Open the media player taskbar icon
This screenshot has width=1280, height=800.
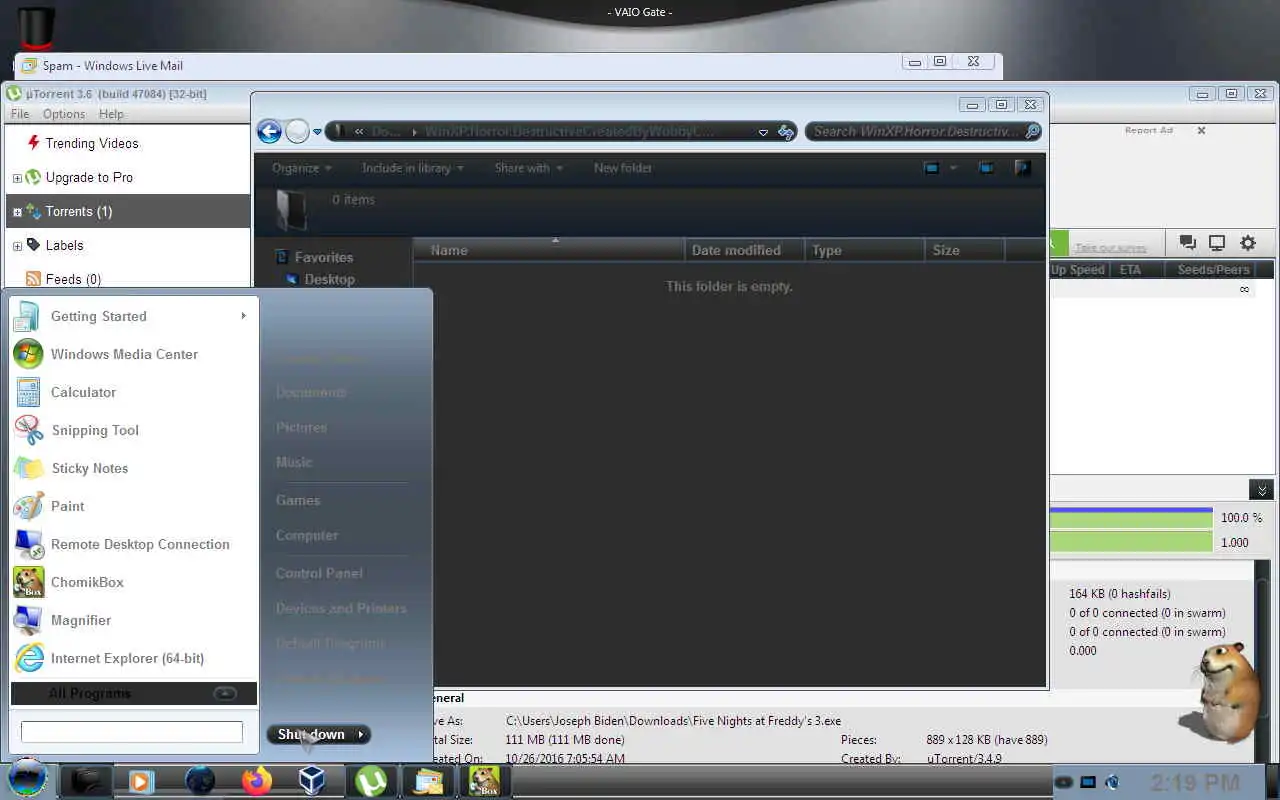(x=141, y=780)
